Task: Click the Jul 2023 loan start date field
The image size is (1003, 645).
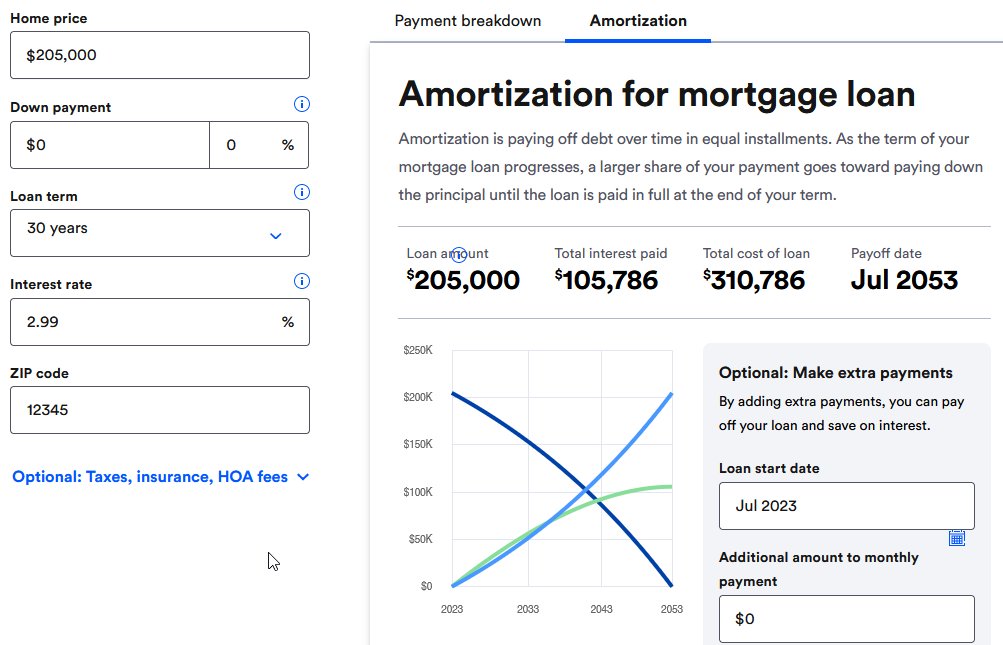Action: click(846, 506)
